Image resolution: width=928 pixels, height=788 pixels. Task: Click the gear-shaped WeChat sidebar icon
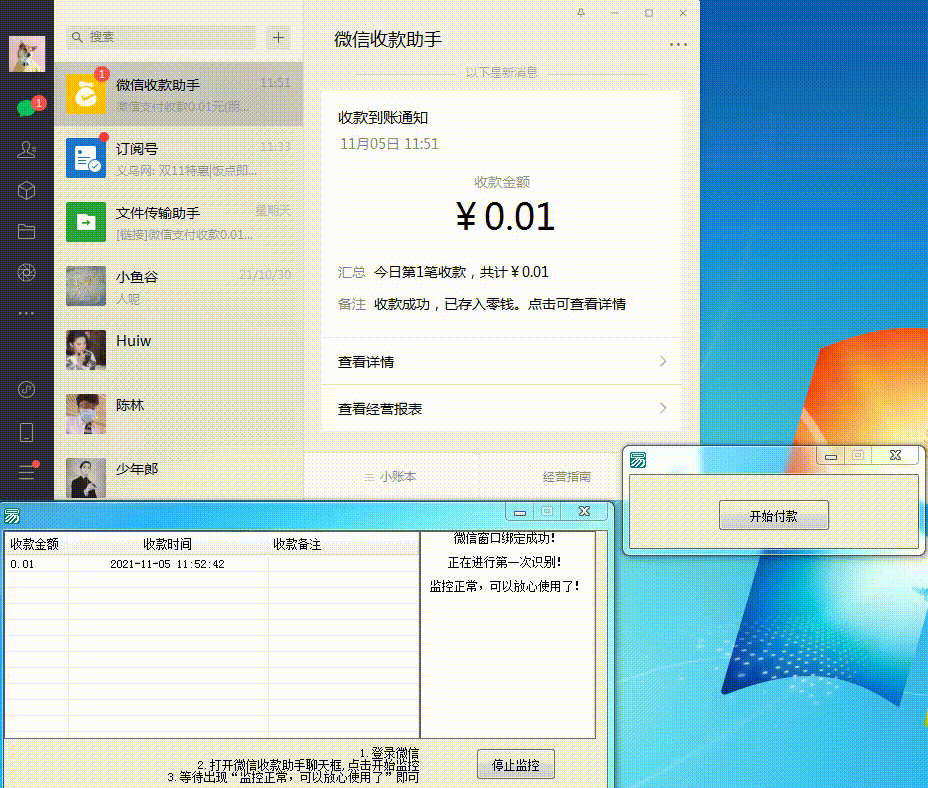pos(27,272)
